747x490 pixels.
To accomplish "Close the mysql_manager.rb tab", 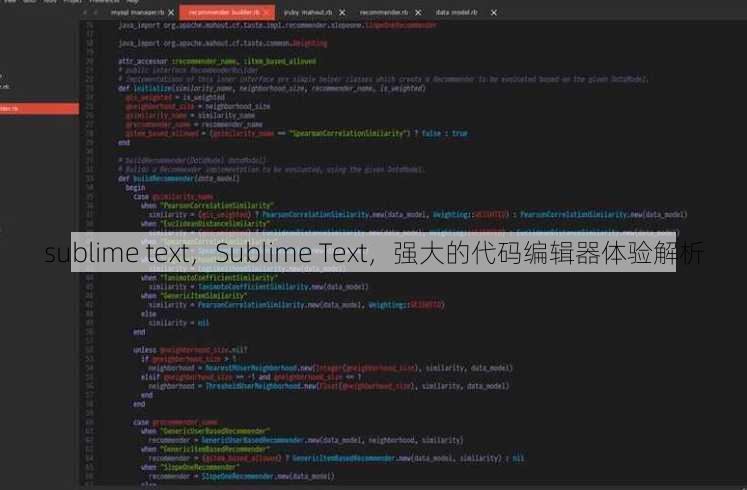I will pyautogui.click(x=171, y=13).
